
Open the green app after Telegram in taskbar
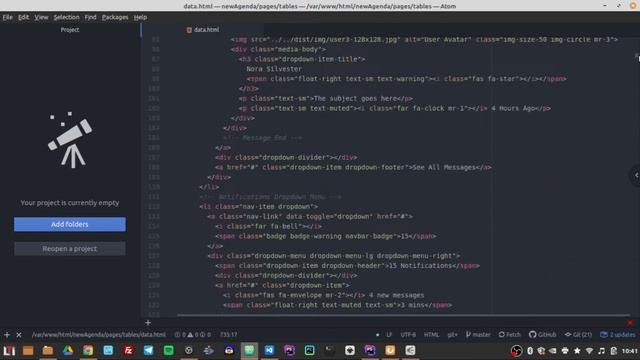coord(169,350)
